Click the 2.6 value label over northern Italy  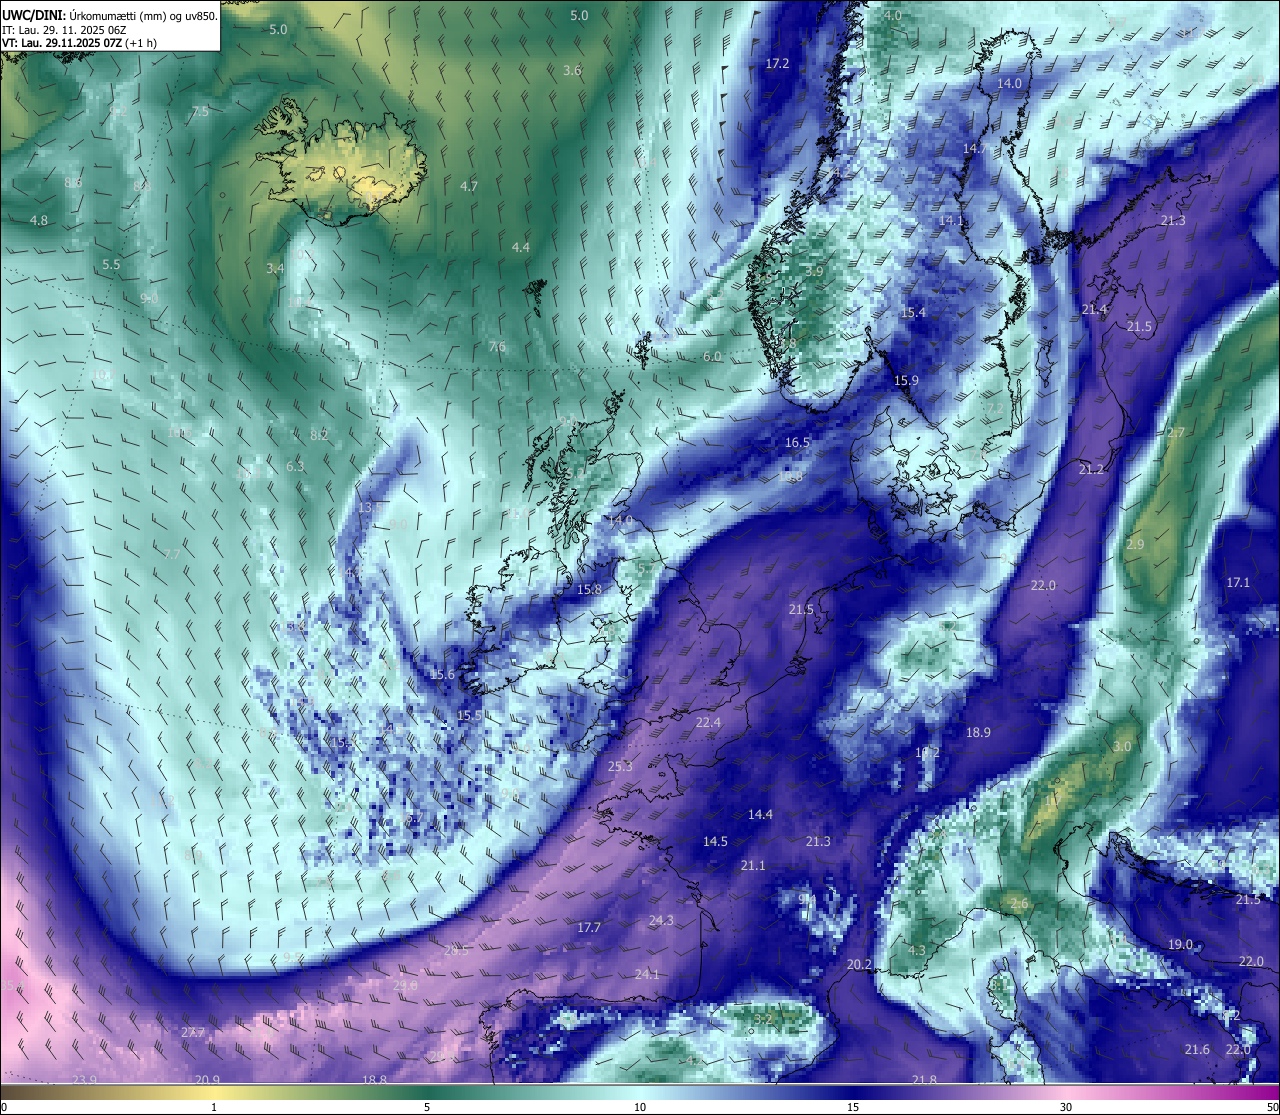1019,904
